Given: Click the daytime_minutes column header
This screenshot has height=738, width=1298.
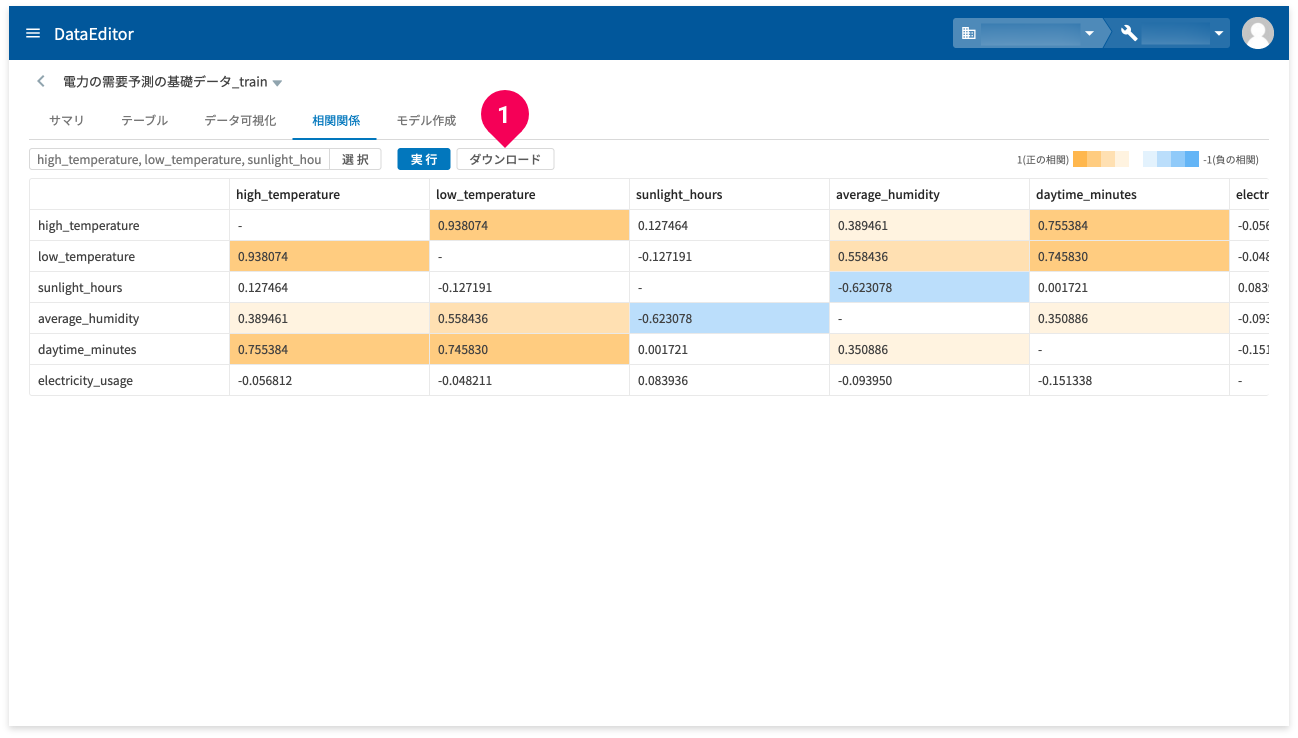Looking at the screenshot, I should (x=1129, y=194).
